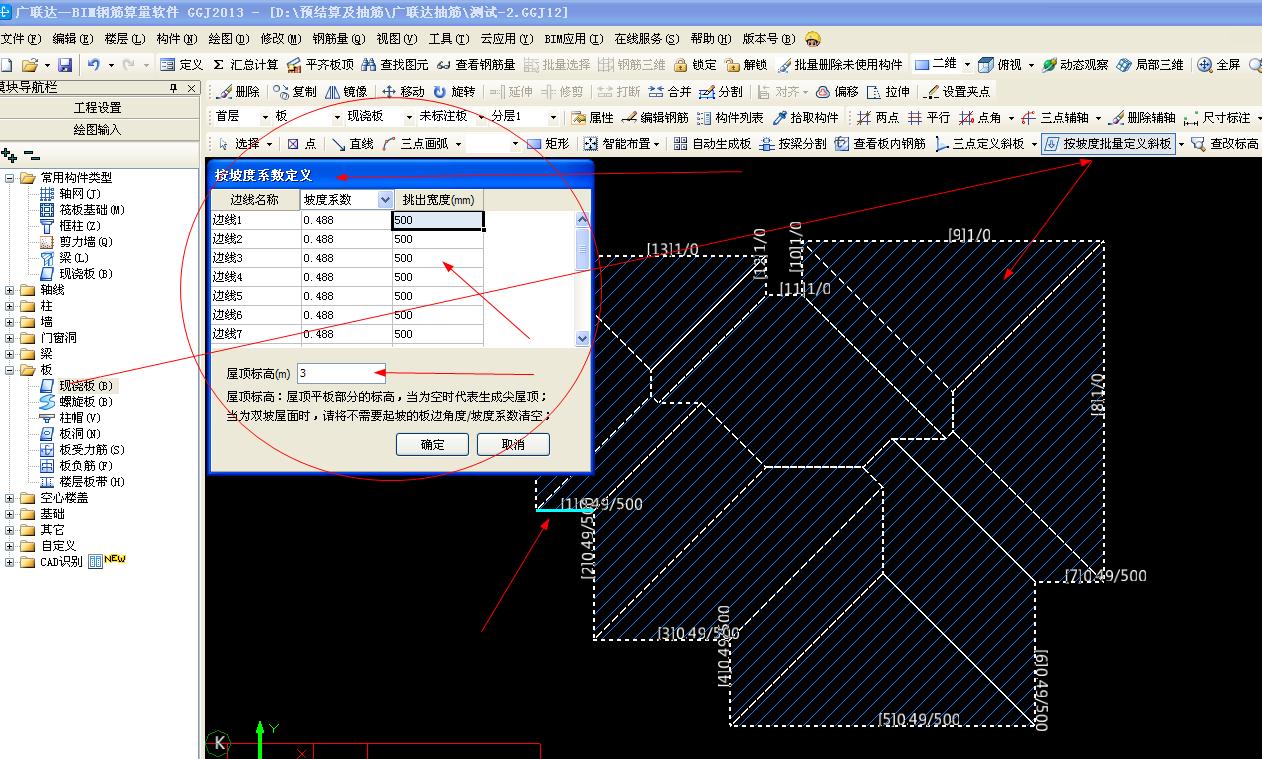
Task: Expand the 基础 tree node
Action: pyautogui.click(x=10, y=514)
